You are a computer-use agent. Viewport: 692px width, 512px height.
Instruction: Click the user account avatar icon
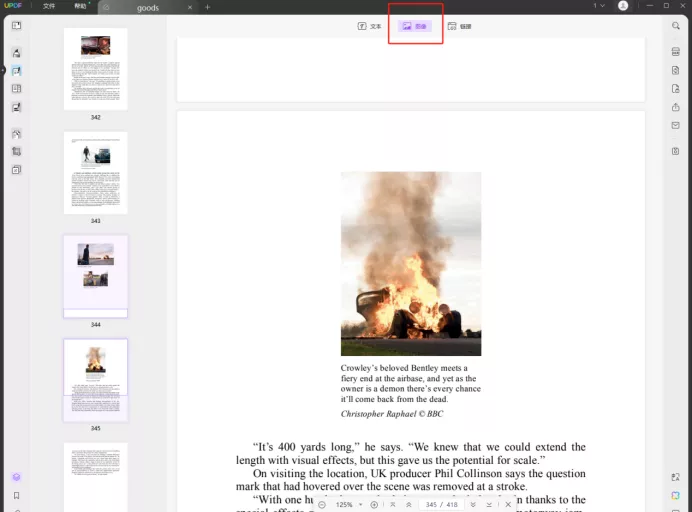(x=623, y=7)
